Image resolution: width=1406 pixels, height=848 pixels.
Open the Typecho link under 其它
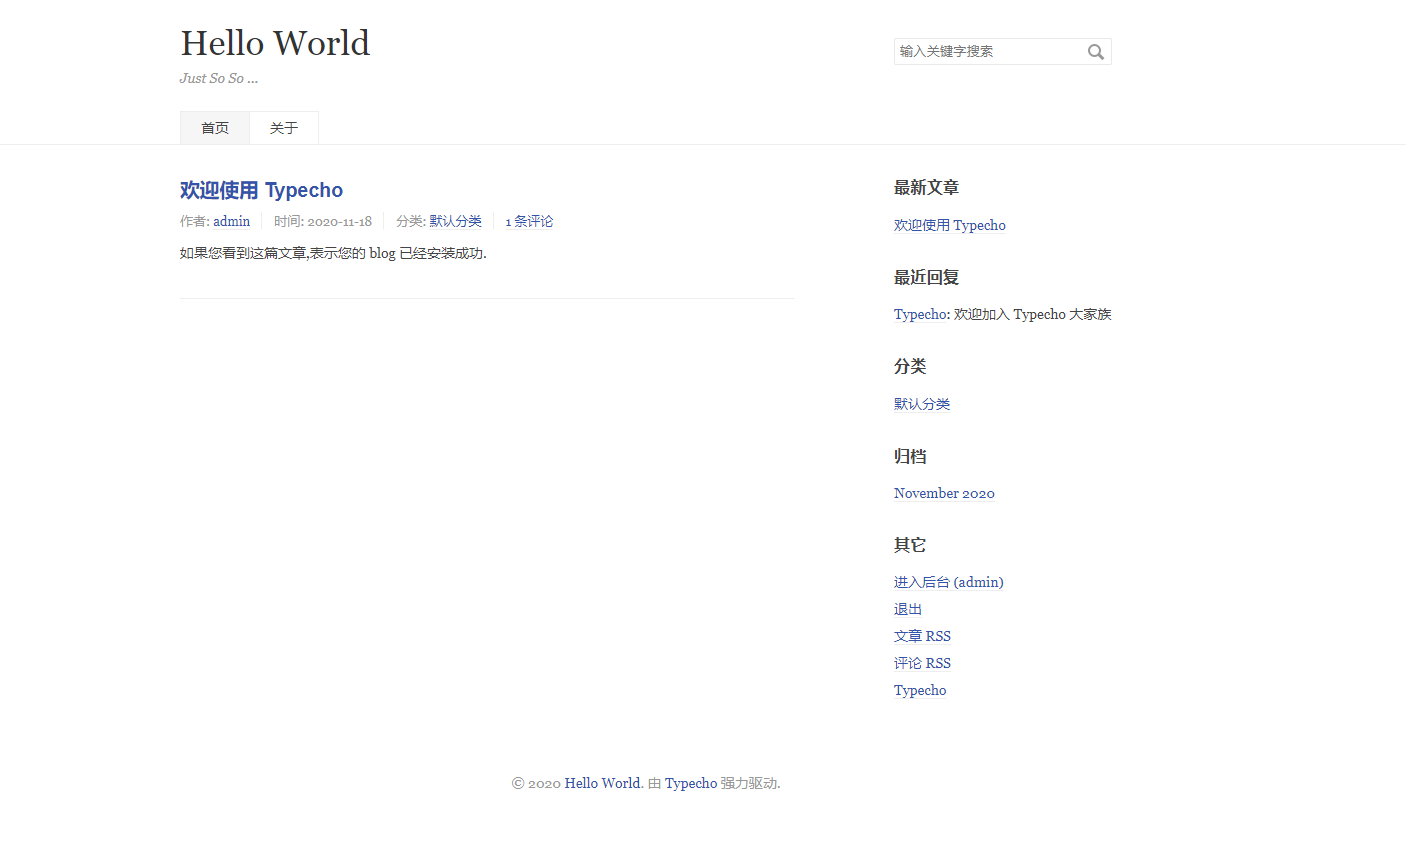tap(920, 690)
